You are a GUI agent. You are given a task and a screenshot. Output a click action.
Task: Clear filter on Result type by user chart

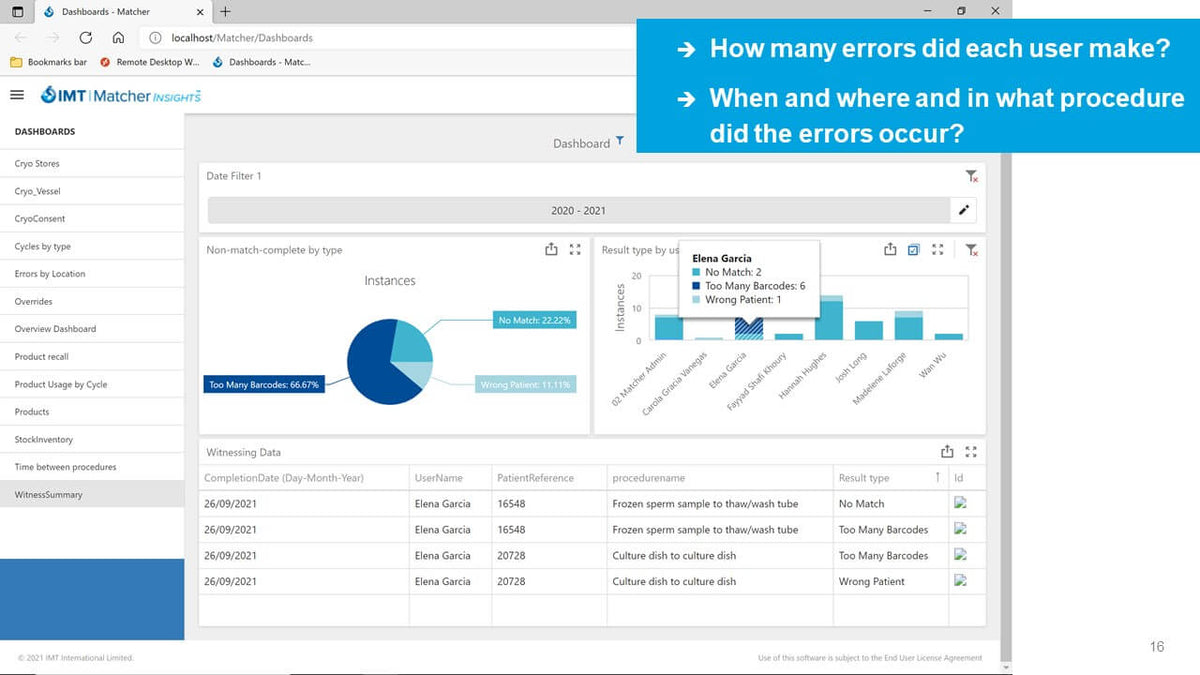tap(971, 250)
